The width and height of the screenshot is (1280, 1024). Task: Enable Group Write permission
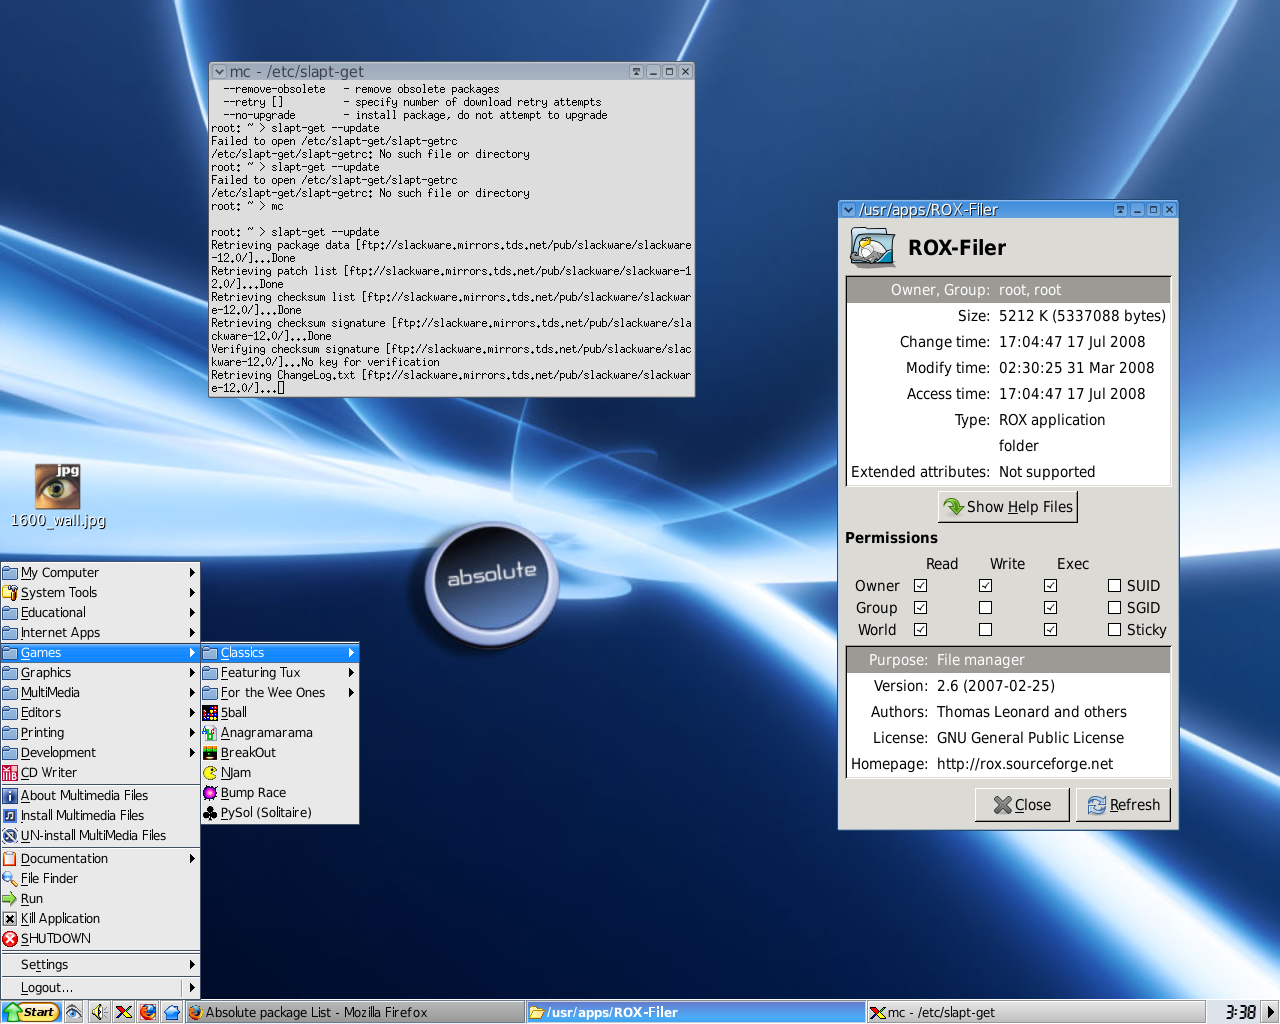pos(985,608)
